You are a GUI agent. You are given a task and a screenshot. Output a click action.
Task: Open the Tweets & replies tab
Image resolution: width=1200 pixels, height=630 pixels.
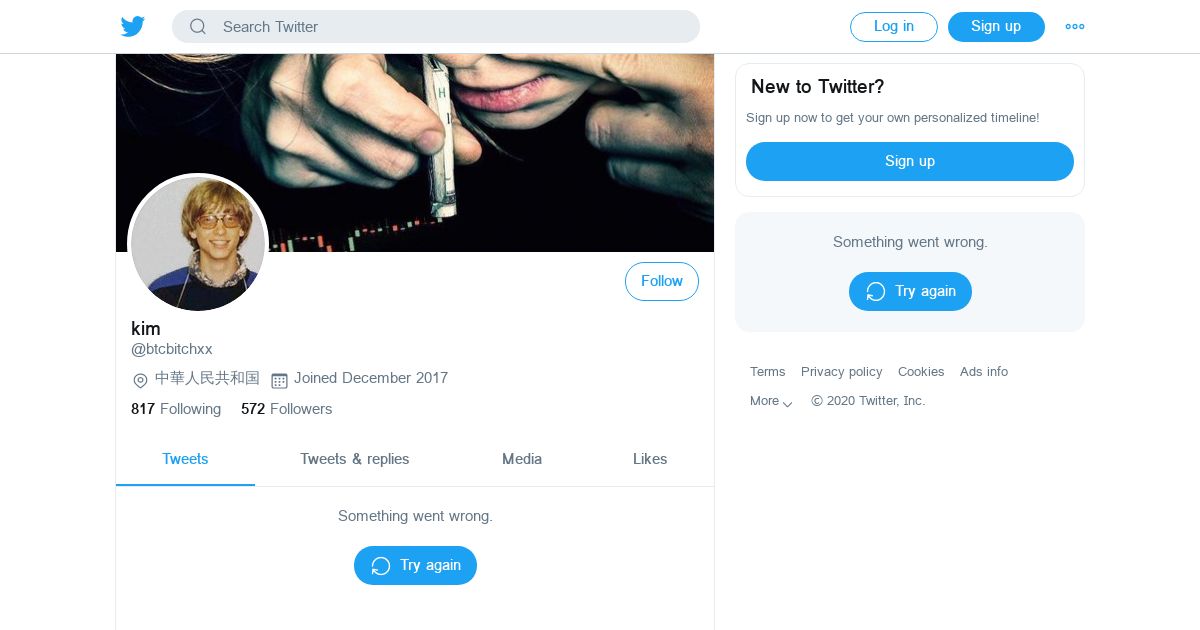click(355, 459)
